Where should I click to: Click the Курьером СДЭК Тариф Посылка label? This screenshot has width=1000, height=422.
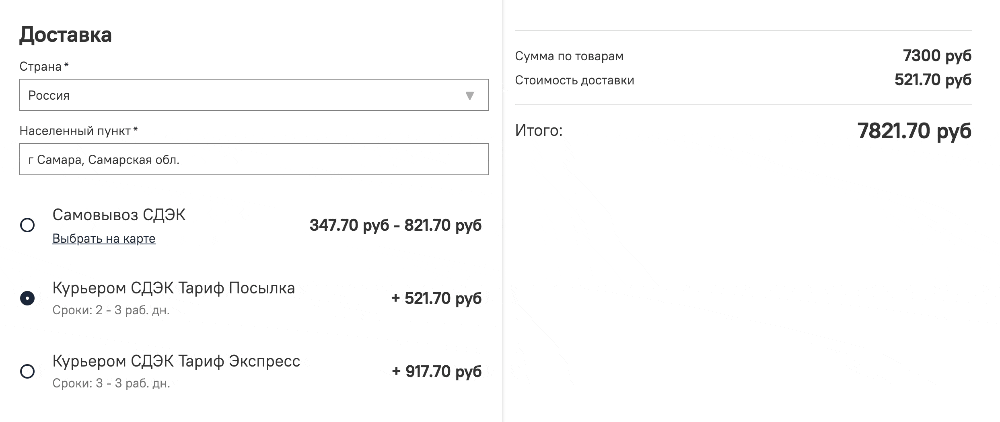[x=174, y=288]
